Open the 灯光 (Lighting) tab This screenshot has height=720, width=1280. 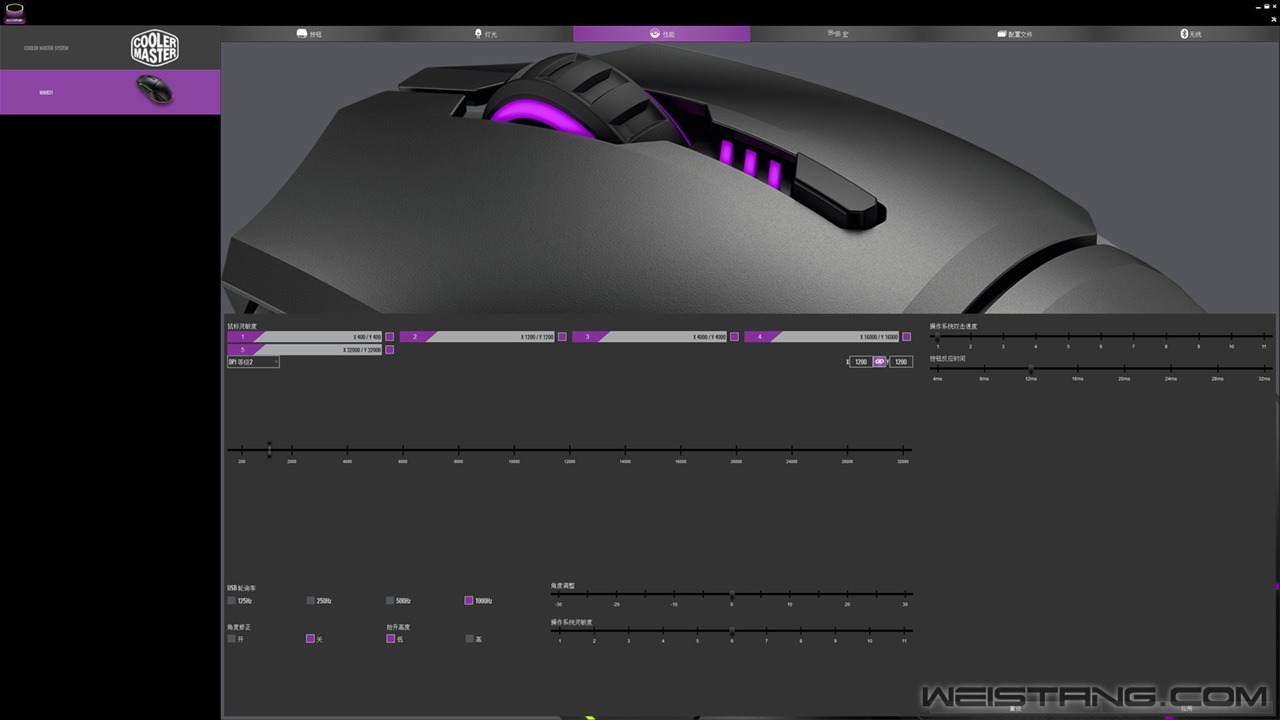pyautogui.click(x=485, y=34)
